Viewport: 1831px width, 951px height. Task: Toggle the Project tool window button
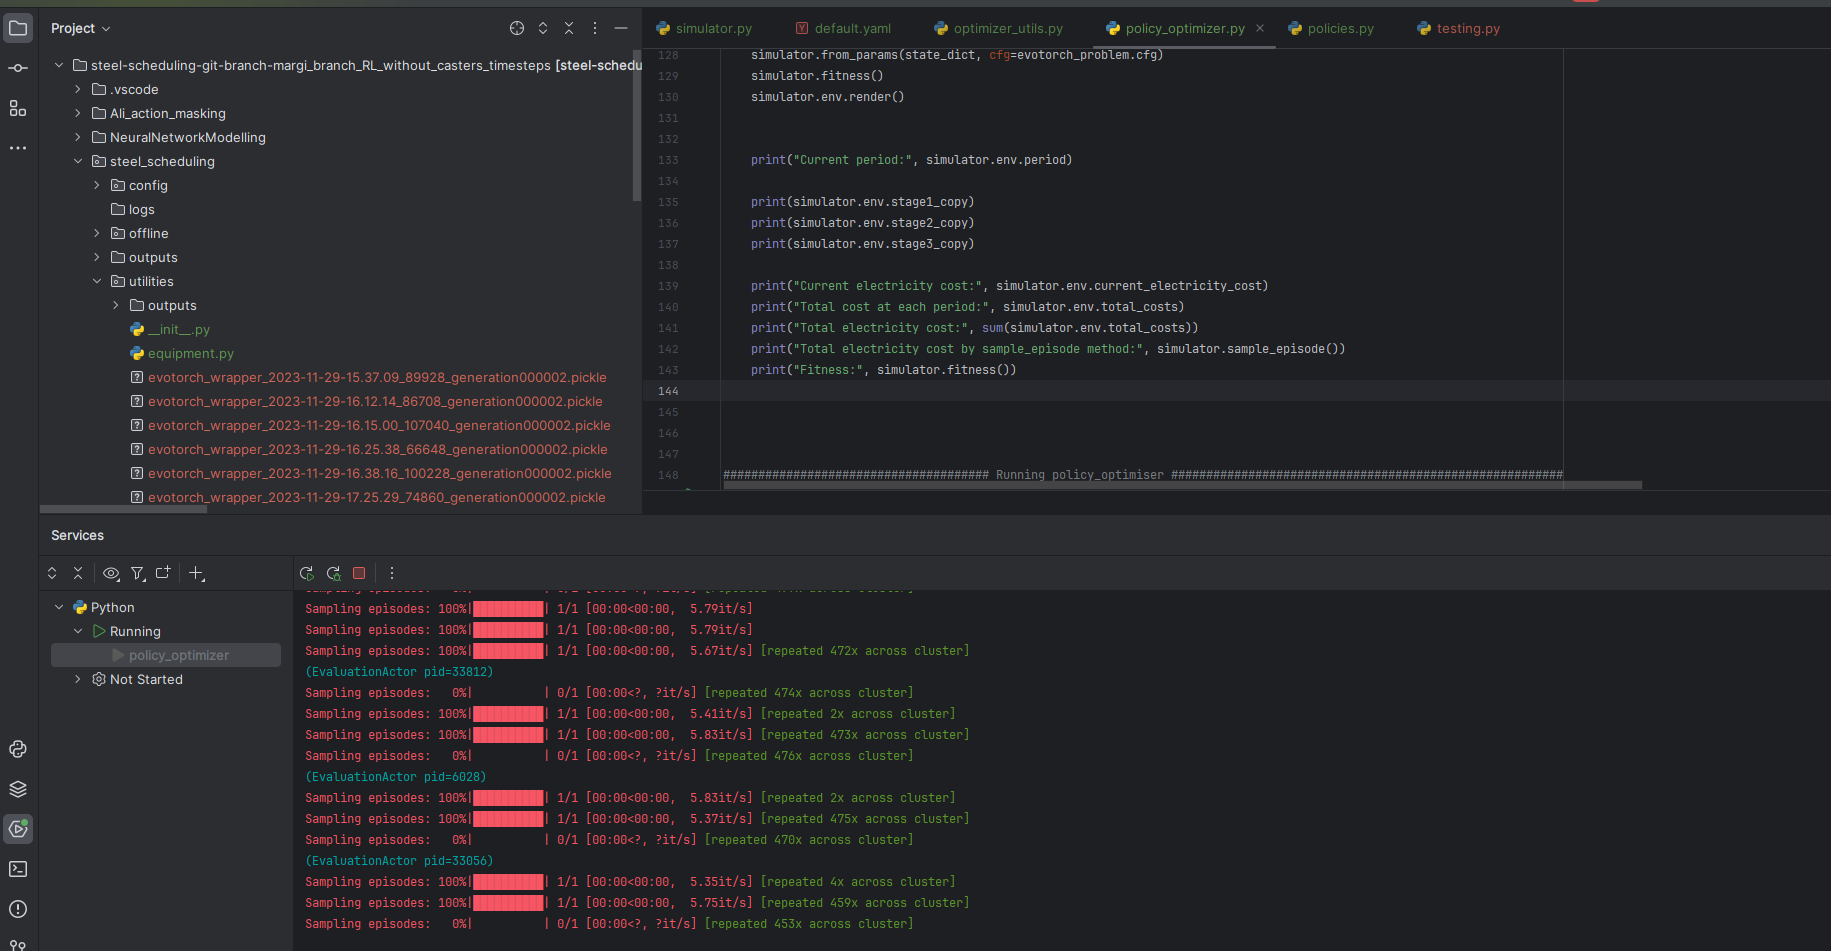pyautogui.click(x=18, y=28)
